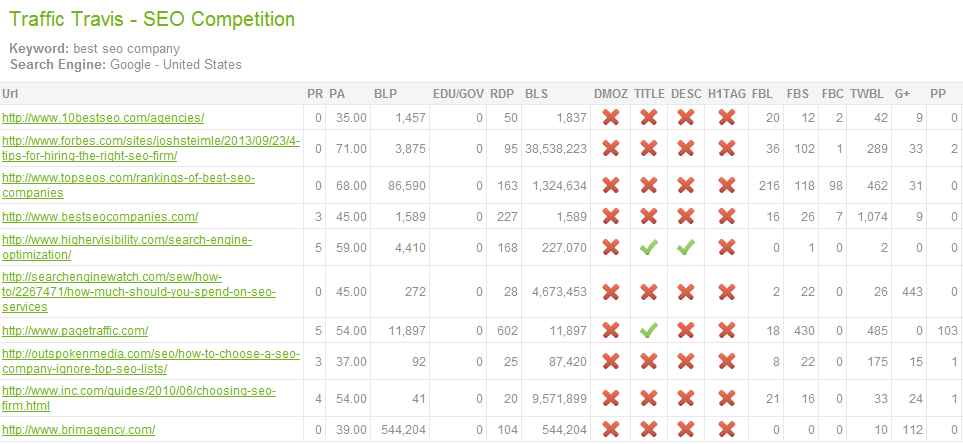Screen dimensions: 963x444
Task: Select the BLS value 9,571,899
Action: coord(559,399)
